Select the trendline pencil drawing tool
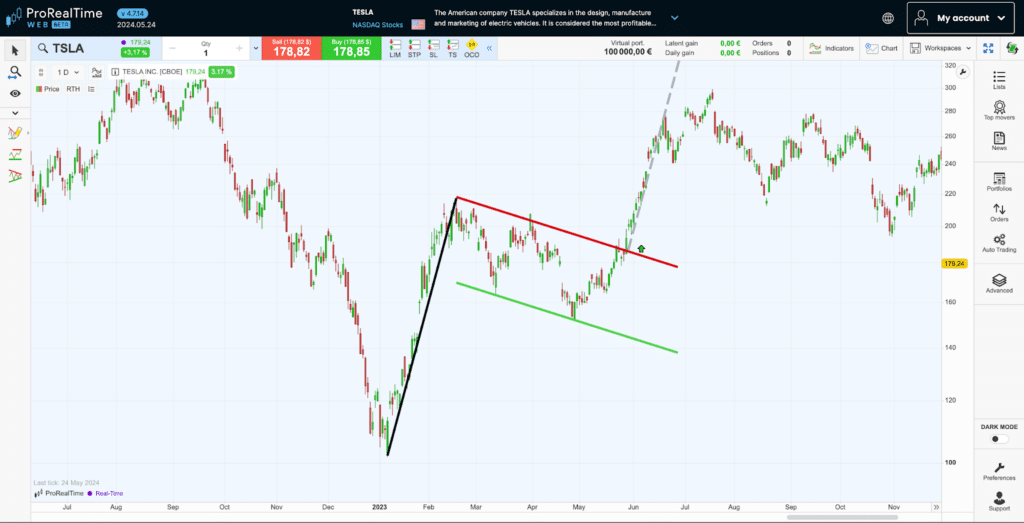The height and width of the screenshot is (523, 1024). pyautogui.click(x=15, y=133)
